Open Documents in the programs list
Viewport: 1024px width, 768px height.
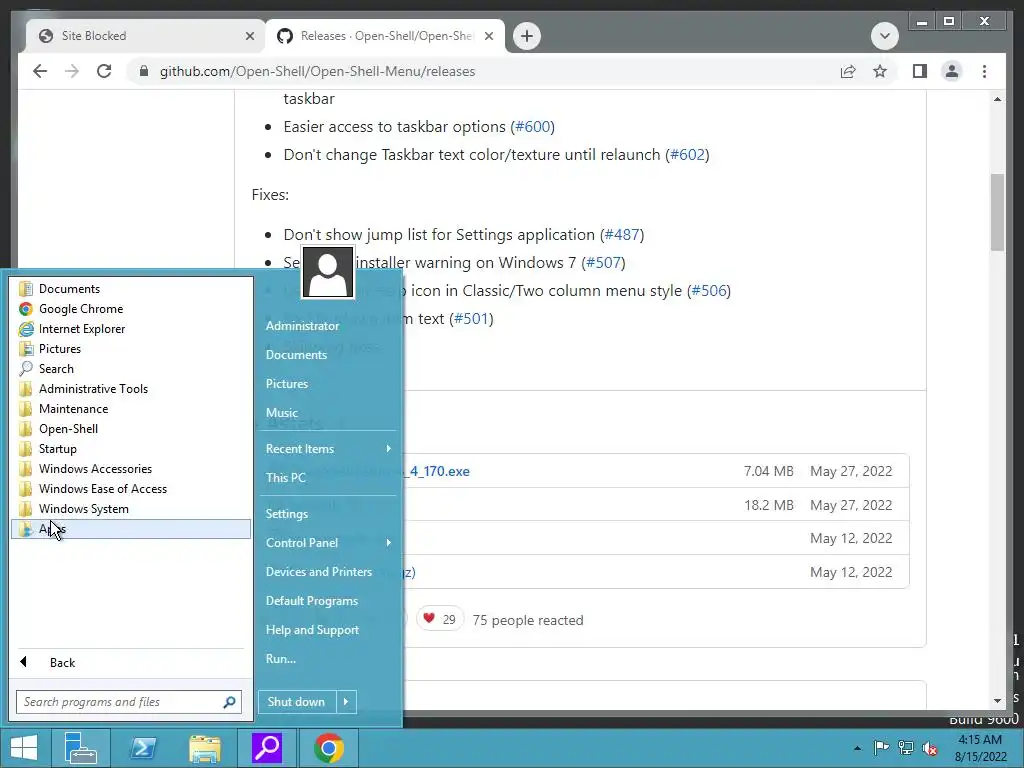point(131,289)
